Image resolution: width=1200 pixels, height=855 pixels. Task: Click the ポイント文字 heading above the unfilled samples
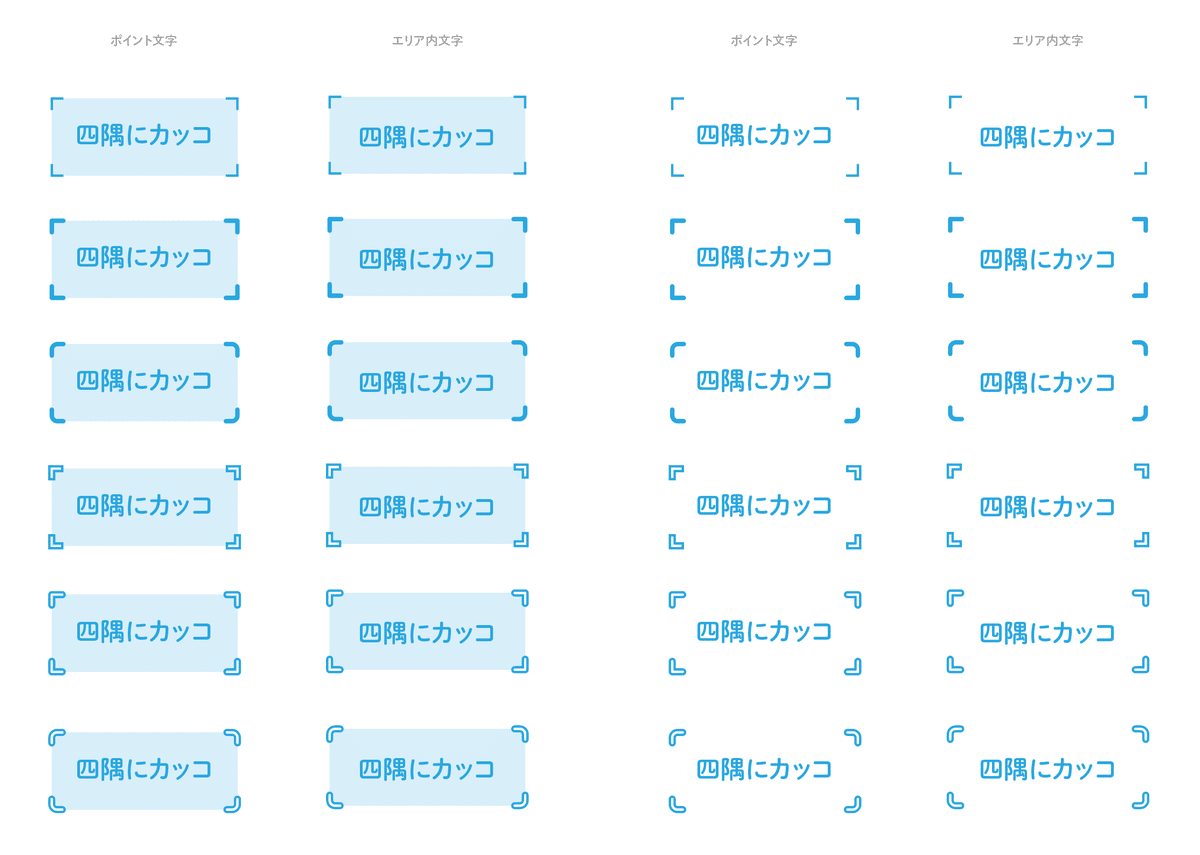click(x=764, y=41)
